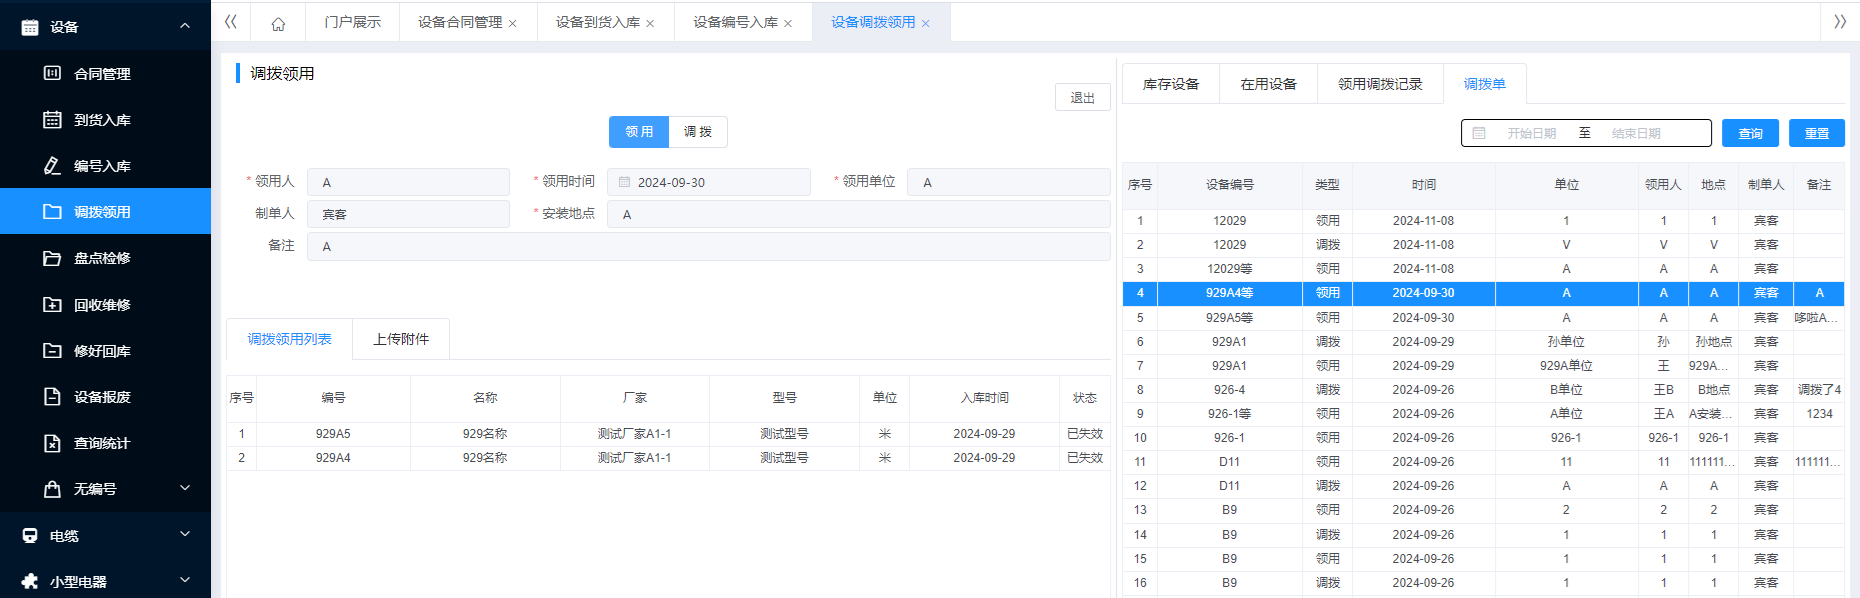Switch to the 库存设备 tab
The width and height of the screenshot is (1860, 598).
1170,84
